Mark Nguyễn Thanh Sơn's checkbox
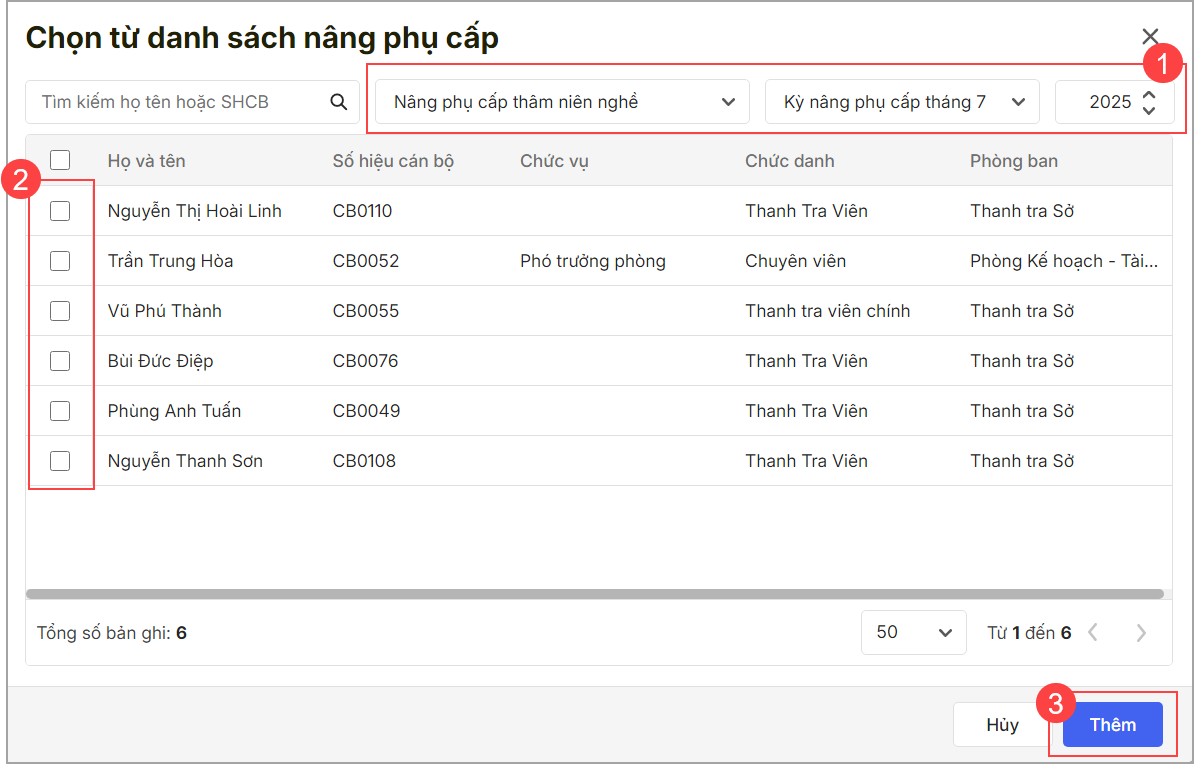 pyautogui.click(x=60, y=461)
